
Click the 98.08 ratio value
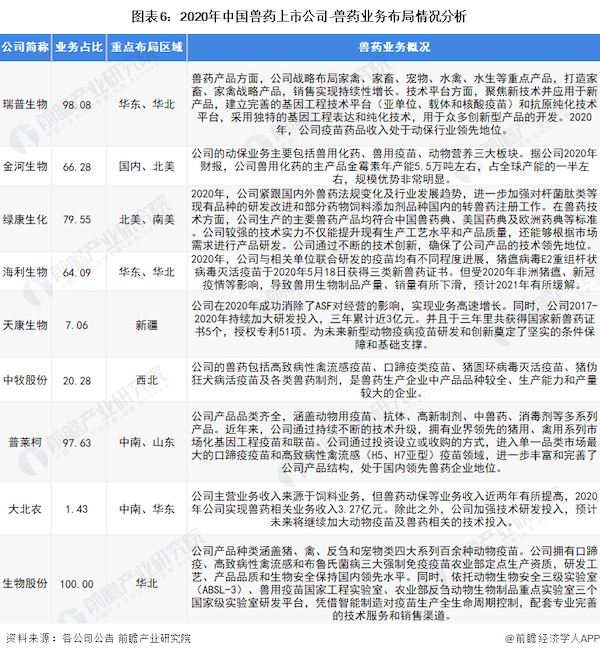pos(77,105)
